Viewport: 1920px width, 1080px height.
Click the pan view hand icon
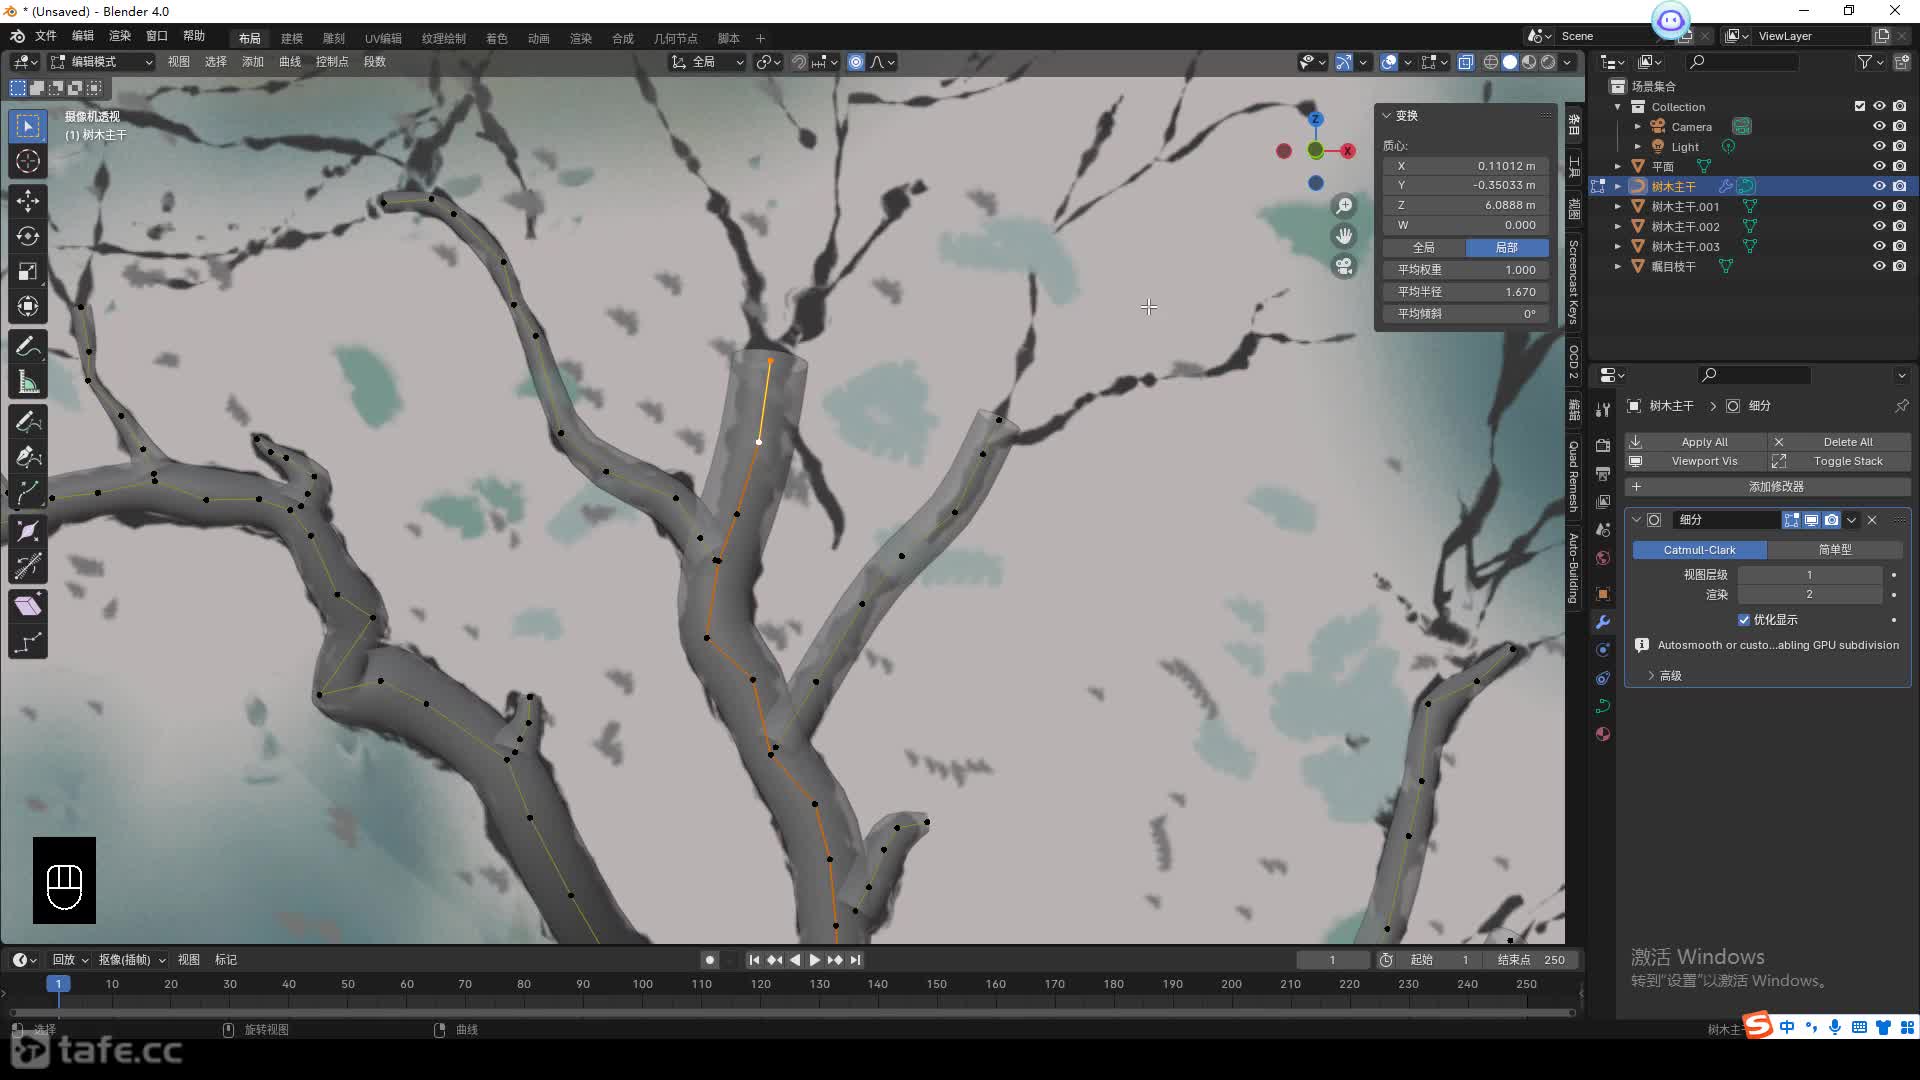[x=1344, y=236]
